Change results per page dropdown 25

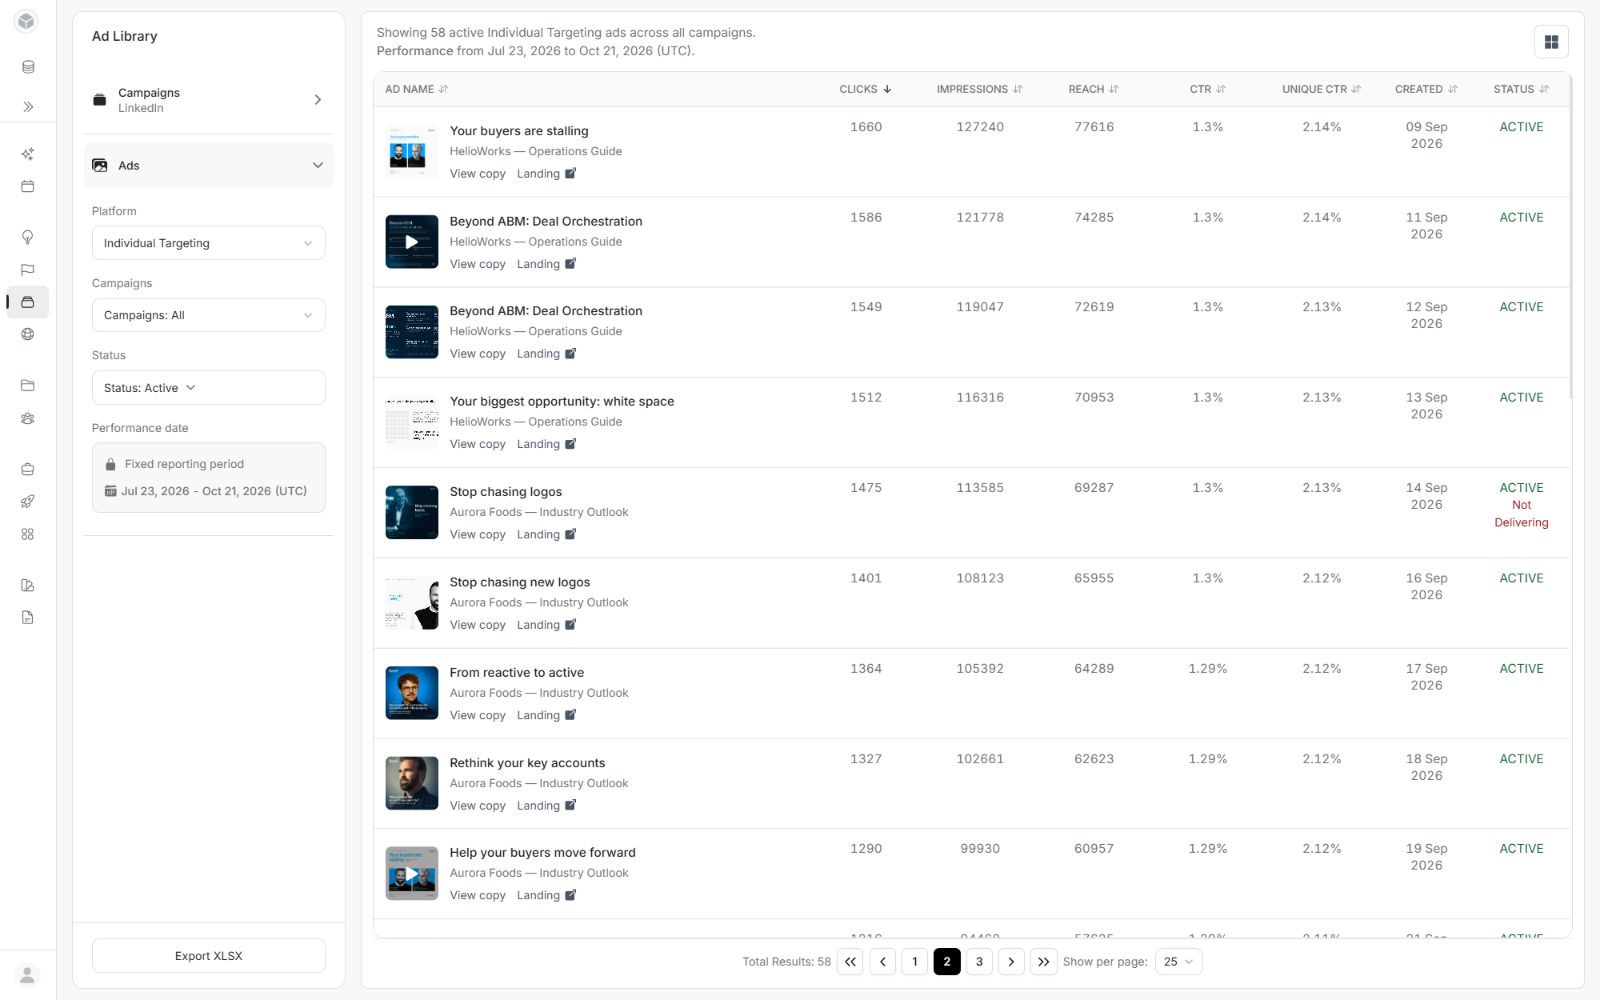pos(1178,962)
